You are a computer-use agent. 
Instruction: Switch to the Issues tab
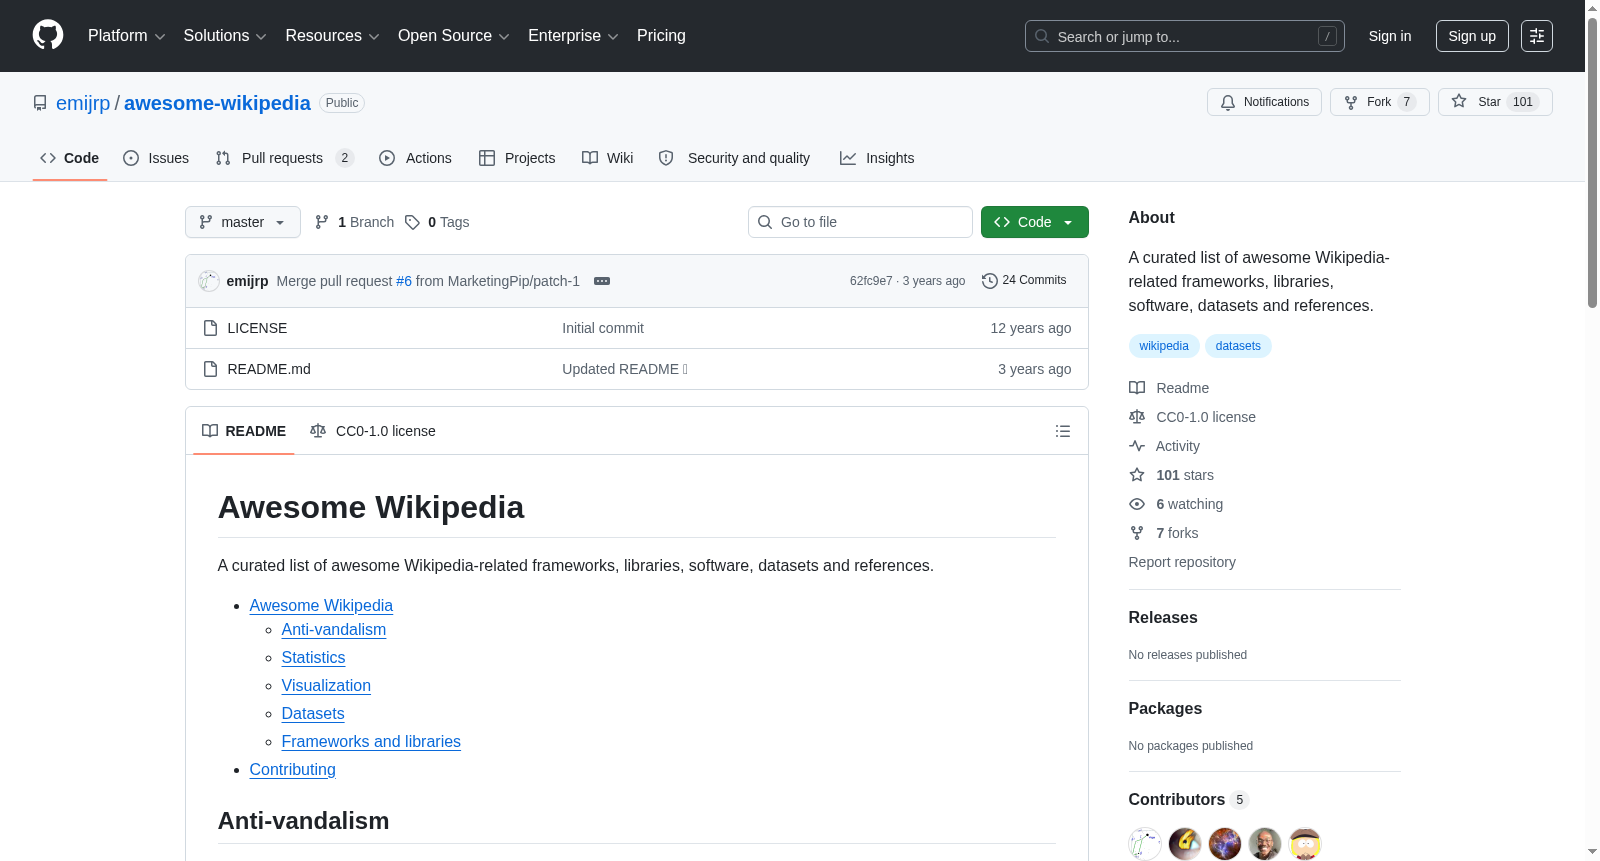point(156,158)
